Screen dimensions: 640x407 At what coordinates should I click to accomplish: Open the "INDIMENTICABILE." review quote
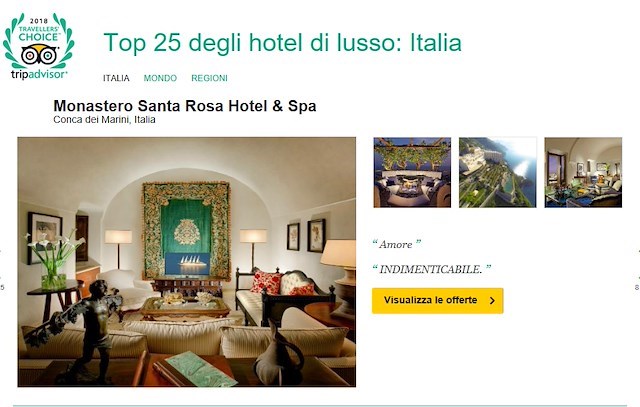[431, 269]
